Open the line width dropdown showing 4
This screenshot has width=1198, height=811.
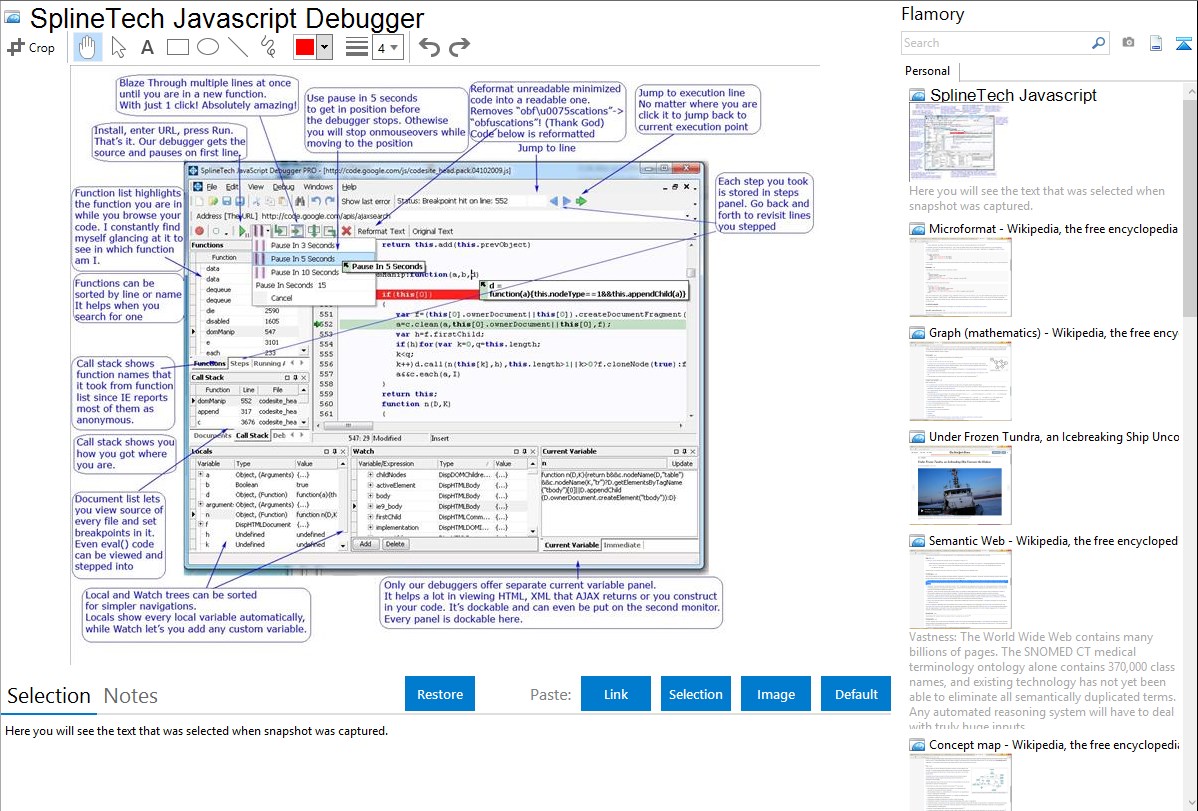point(387,48)
